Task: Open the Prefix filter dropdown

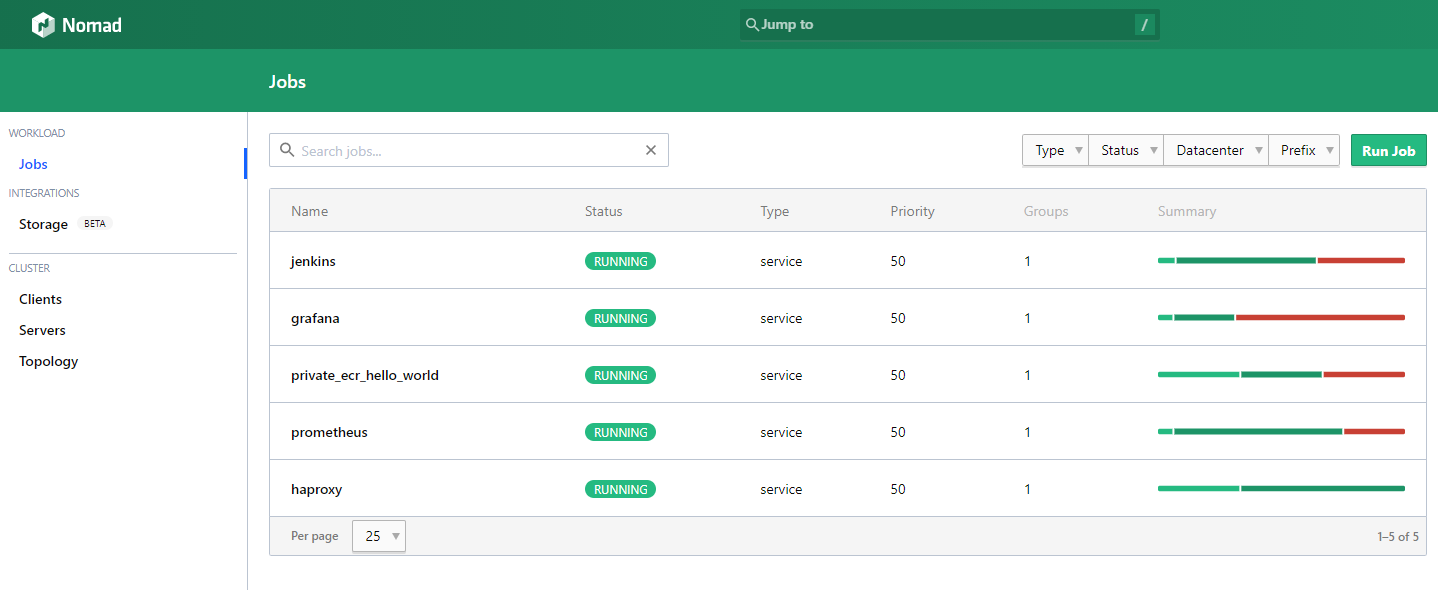Action: click(1304, 150)
